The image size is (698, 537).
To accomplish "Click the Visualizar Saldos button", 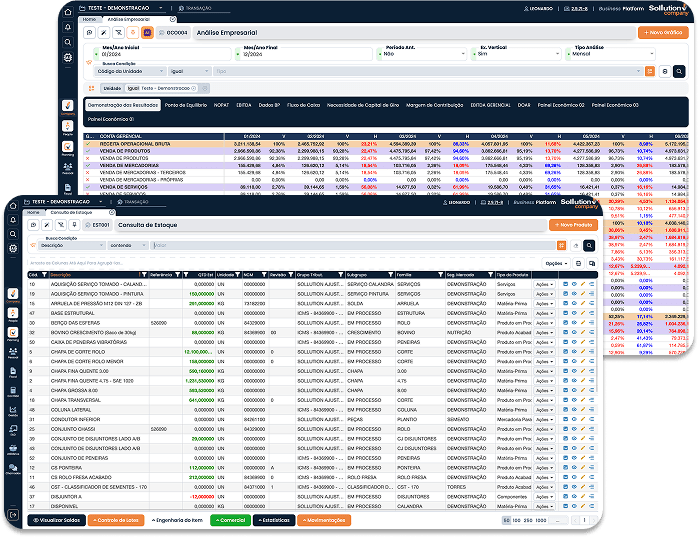I will 55,520.
